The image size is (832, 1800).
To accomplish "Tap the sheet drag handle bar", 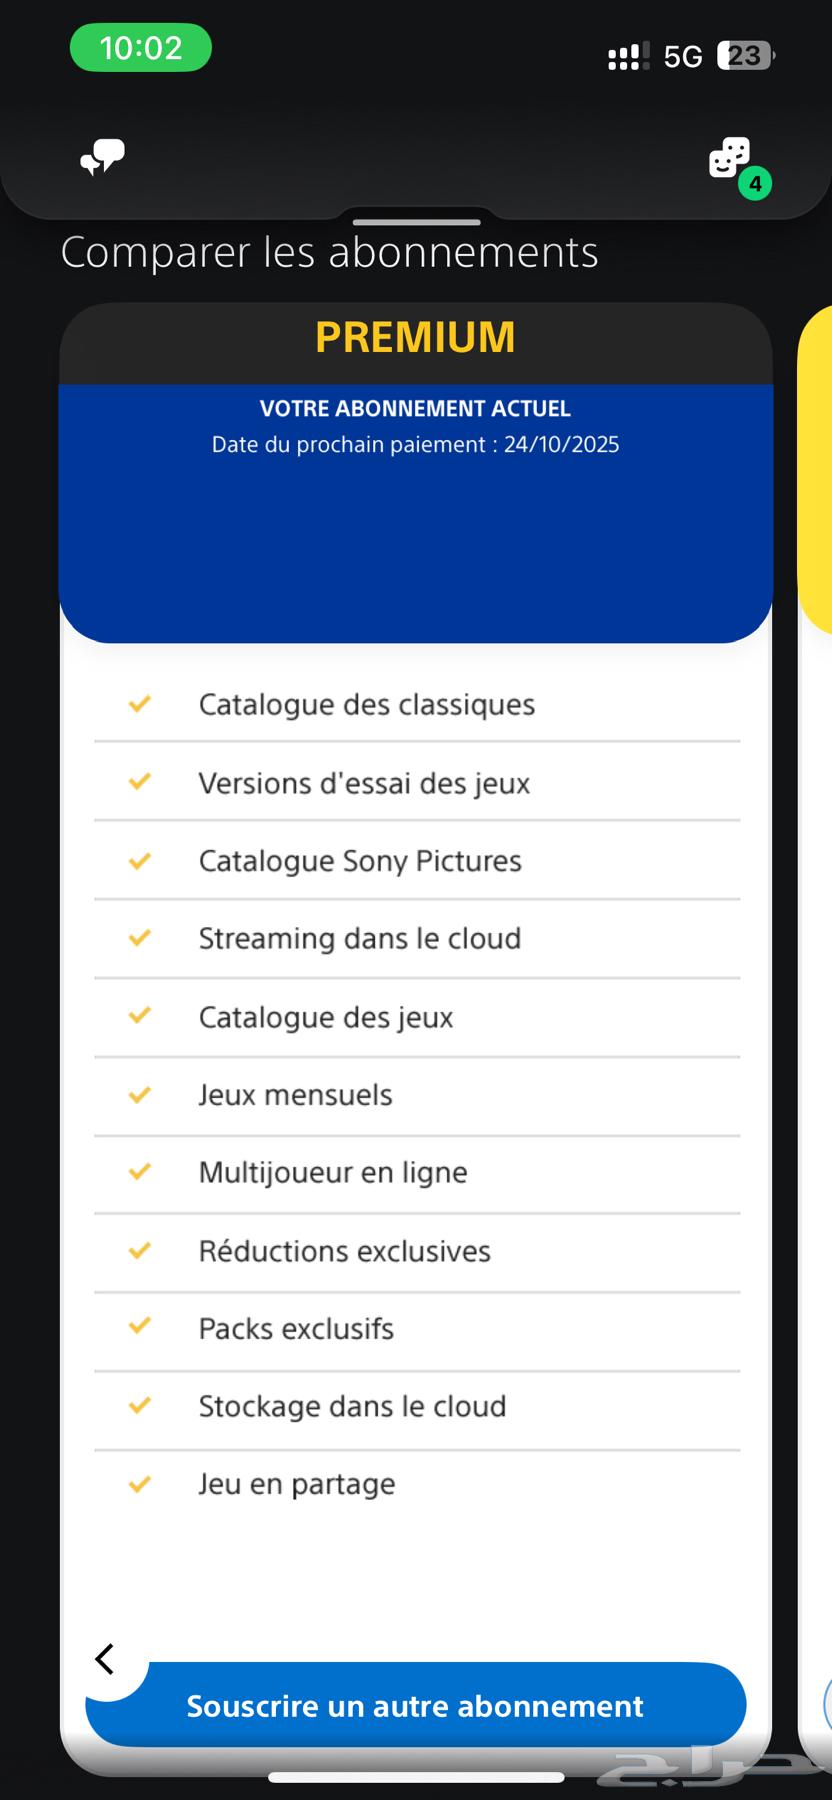I will (417, 222).
